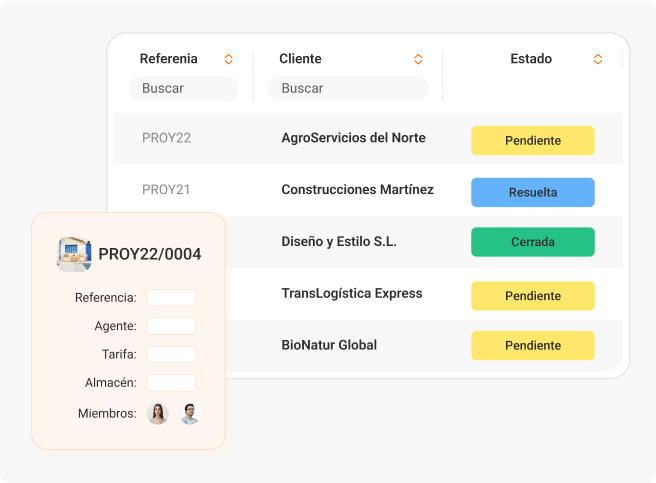Open the PROY22 reference row

pyautogui.click(x=166, y=138)
